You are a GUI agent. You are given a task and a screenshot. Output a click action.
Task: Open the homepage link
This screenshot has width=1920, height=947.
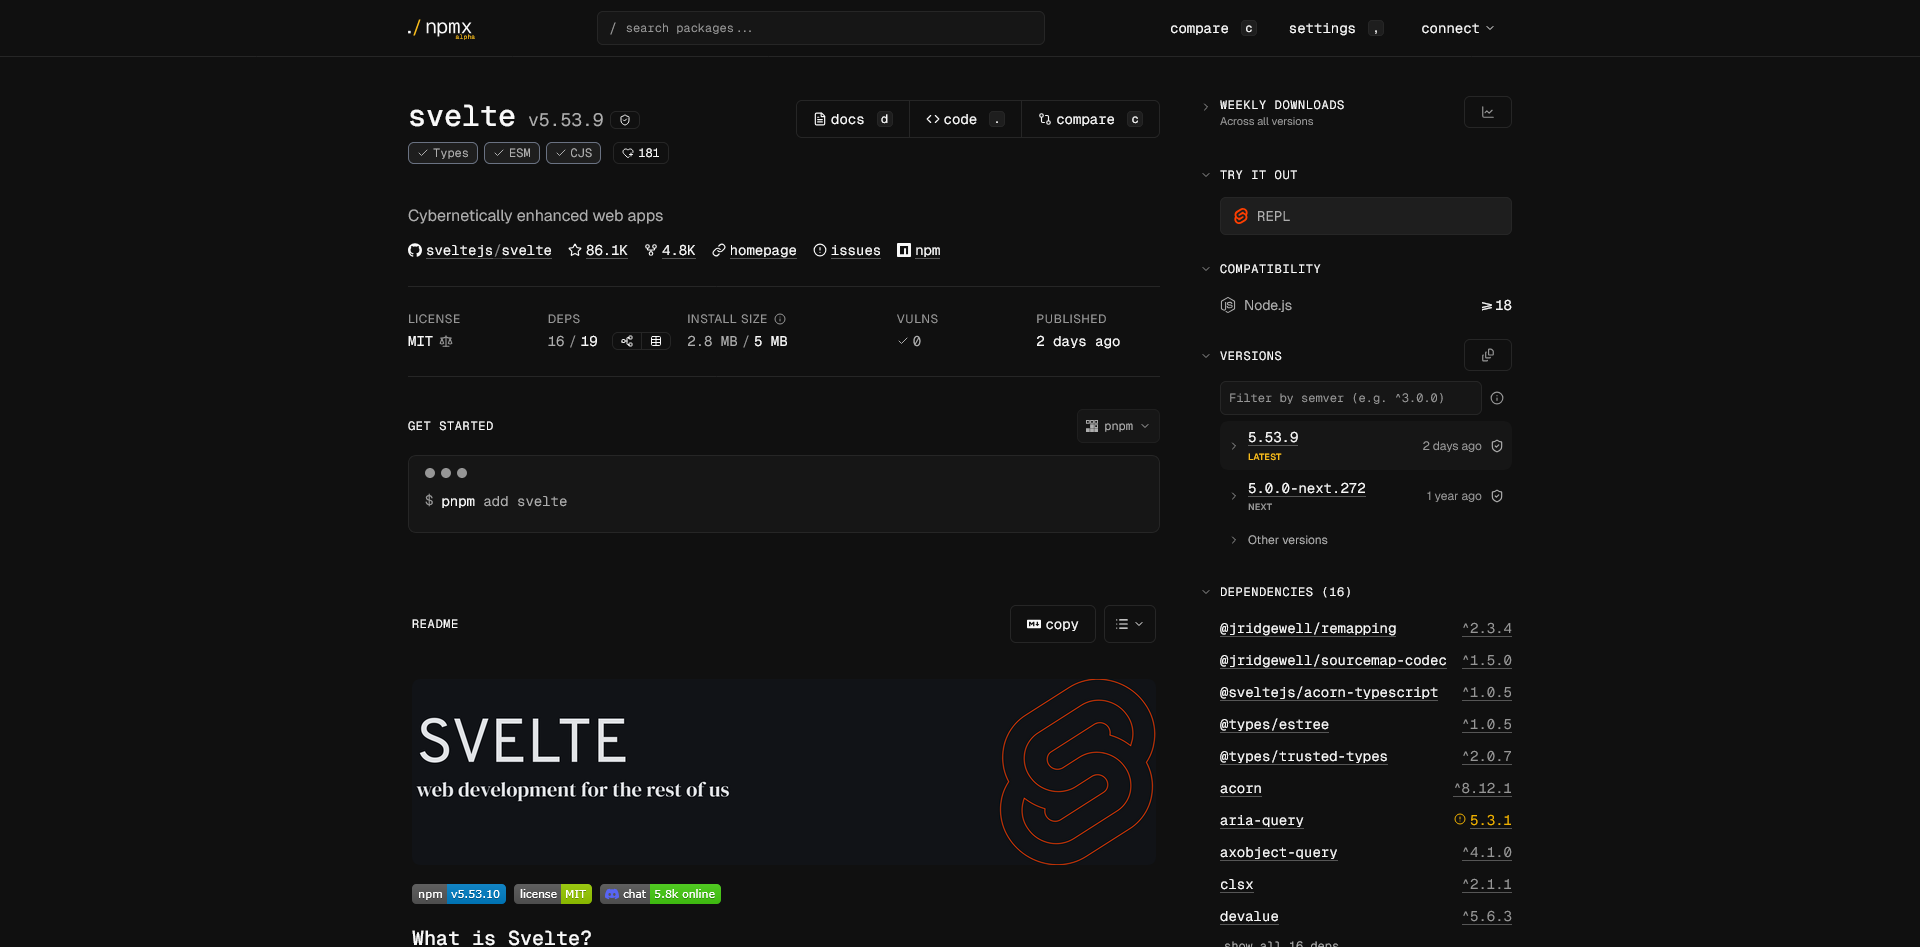tap(754, 250)
